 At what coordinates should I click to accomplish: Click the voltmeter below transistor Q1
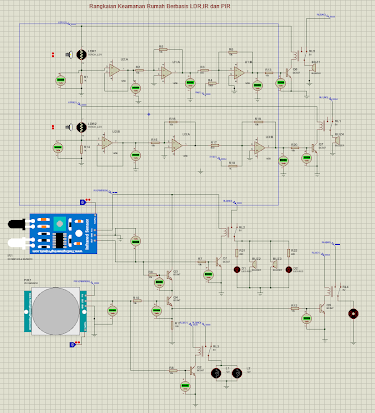click(x=208, y=275)
